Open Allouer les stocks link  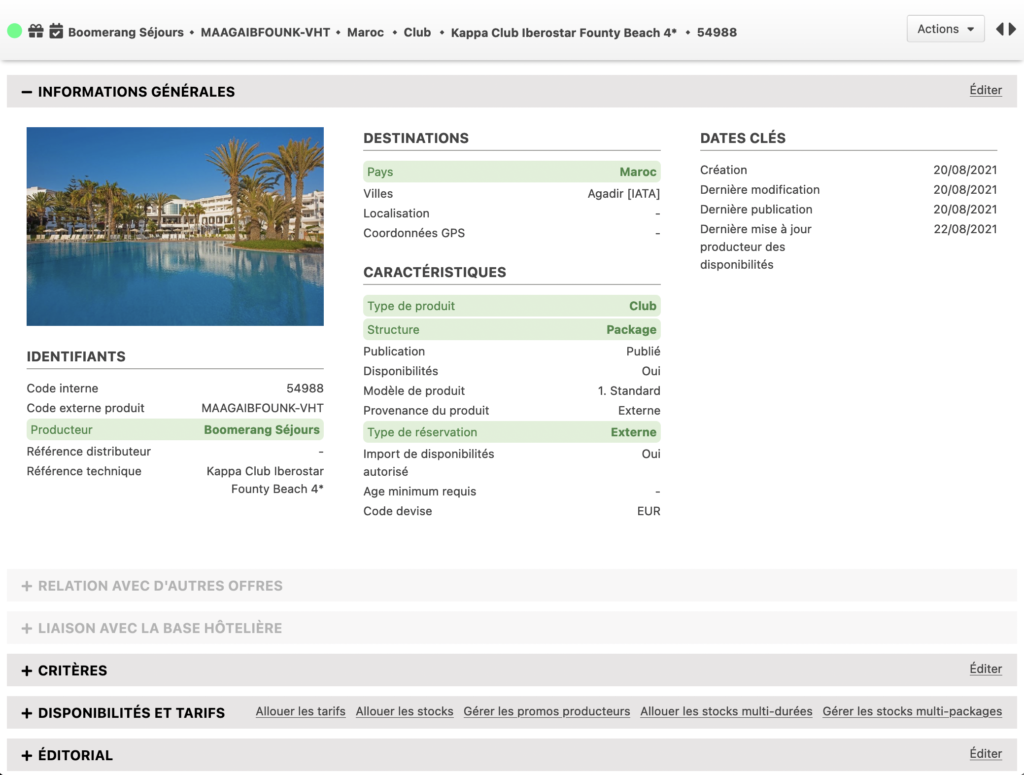tap(404, 712)
